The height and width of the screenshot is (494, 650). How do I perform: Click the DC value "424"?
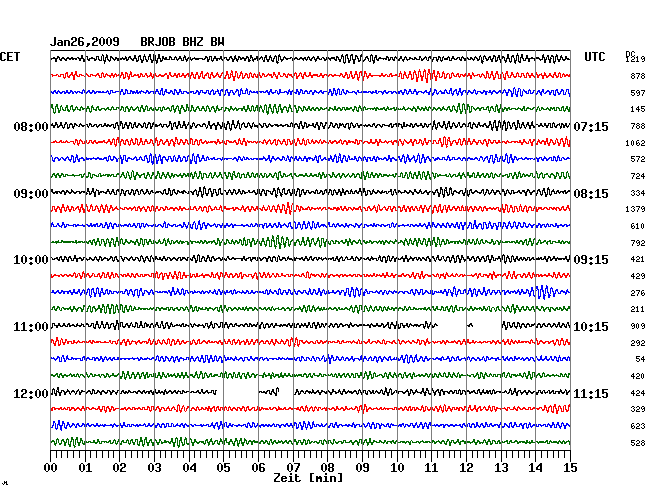638,392
